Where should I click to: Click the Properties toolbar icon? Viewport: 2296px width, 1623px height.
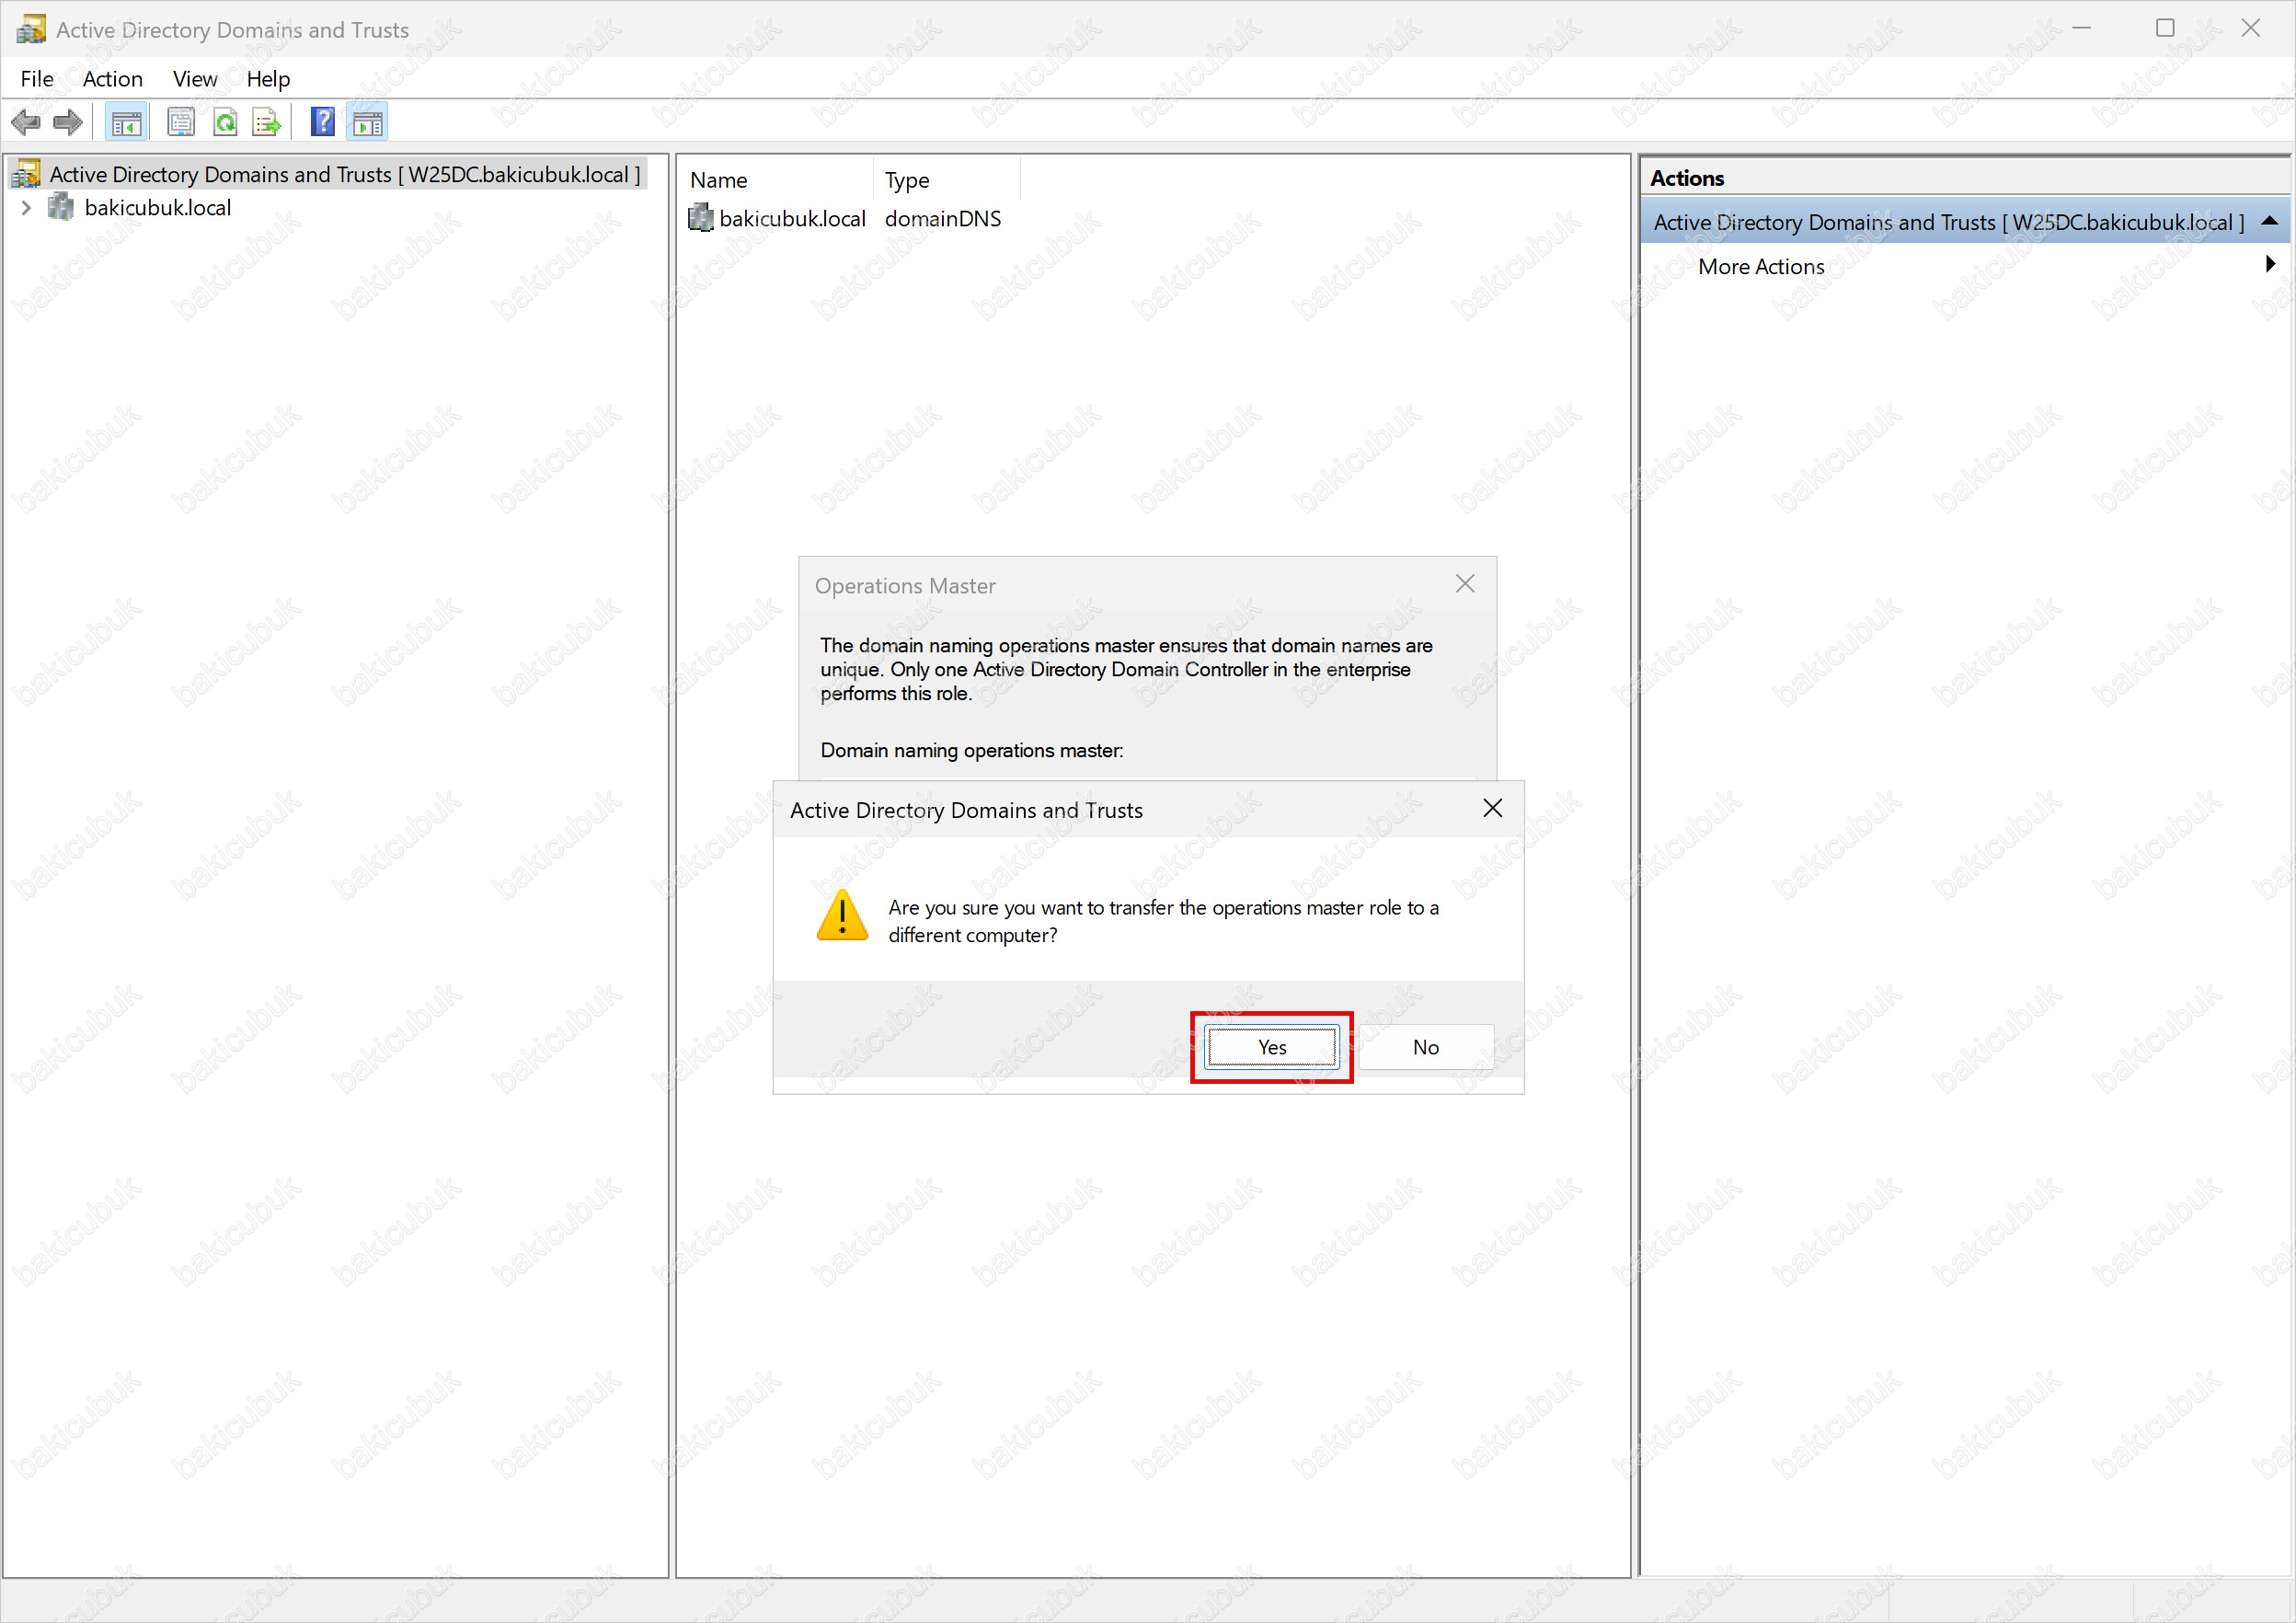click(x=181, y=123)
